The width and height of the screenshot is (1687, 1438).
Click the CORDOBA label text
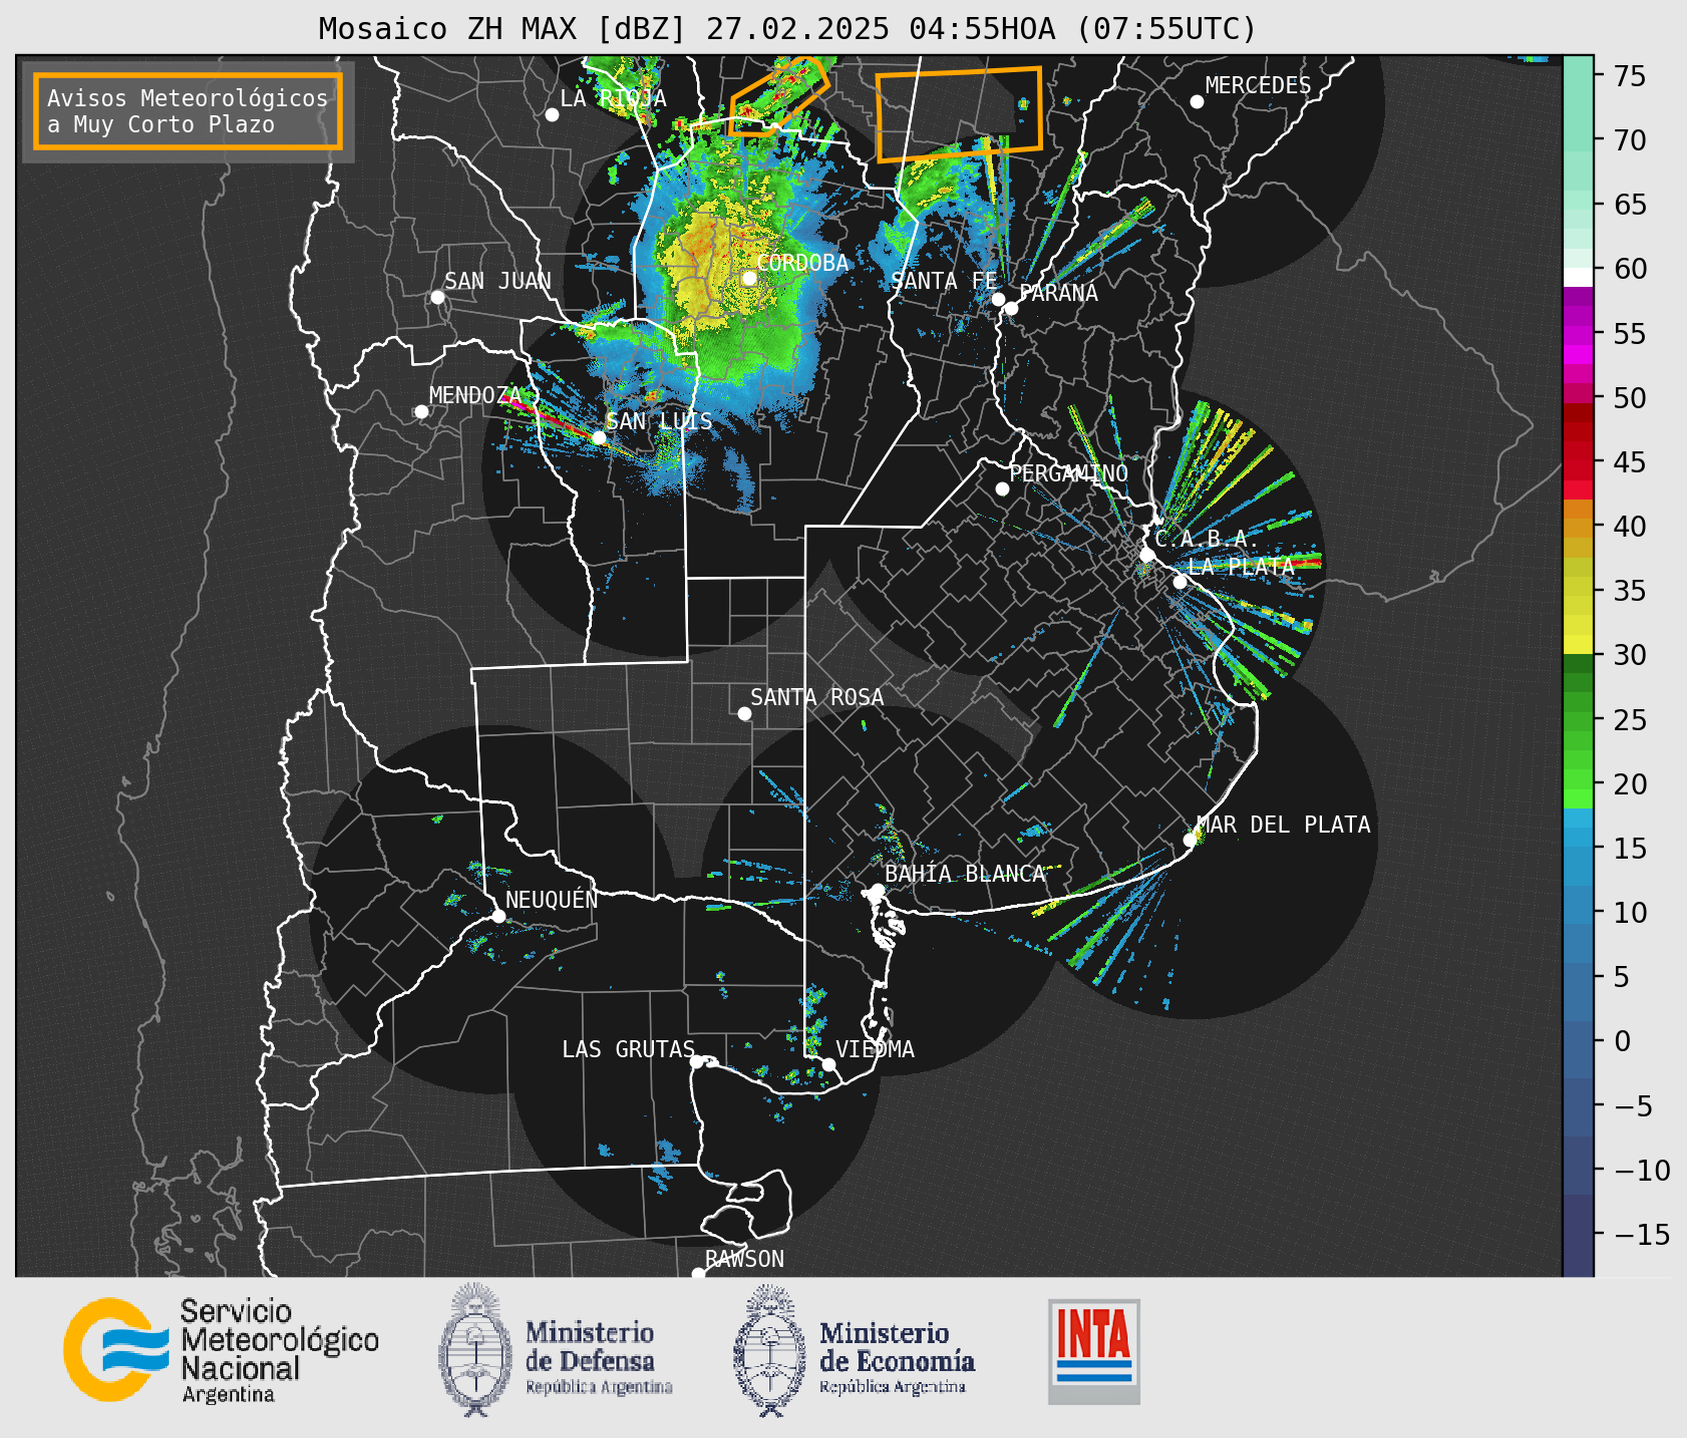coord(803,263)
